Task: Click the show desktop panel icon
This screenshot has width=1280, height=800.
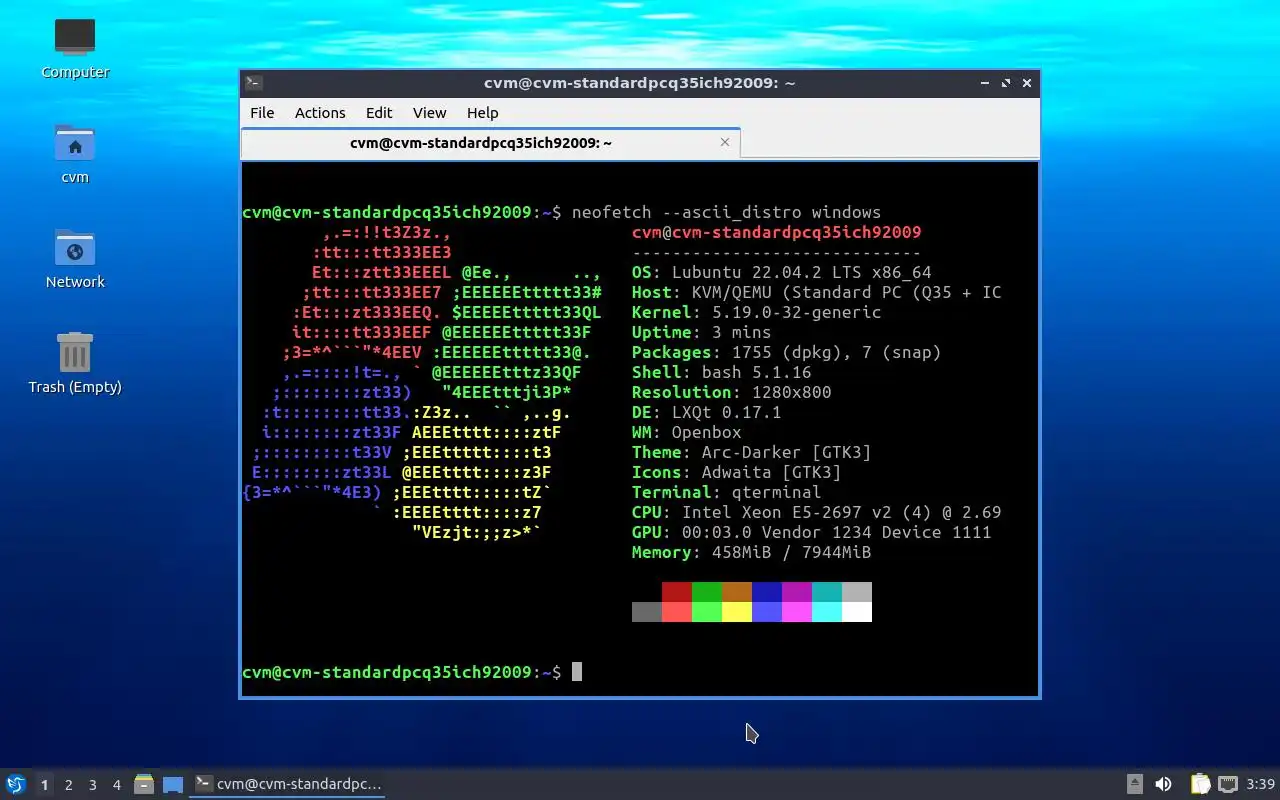Action: coord(173,784)
